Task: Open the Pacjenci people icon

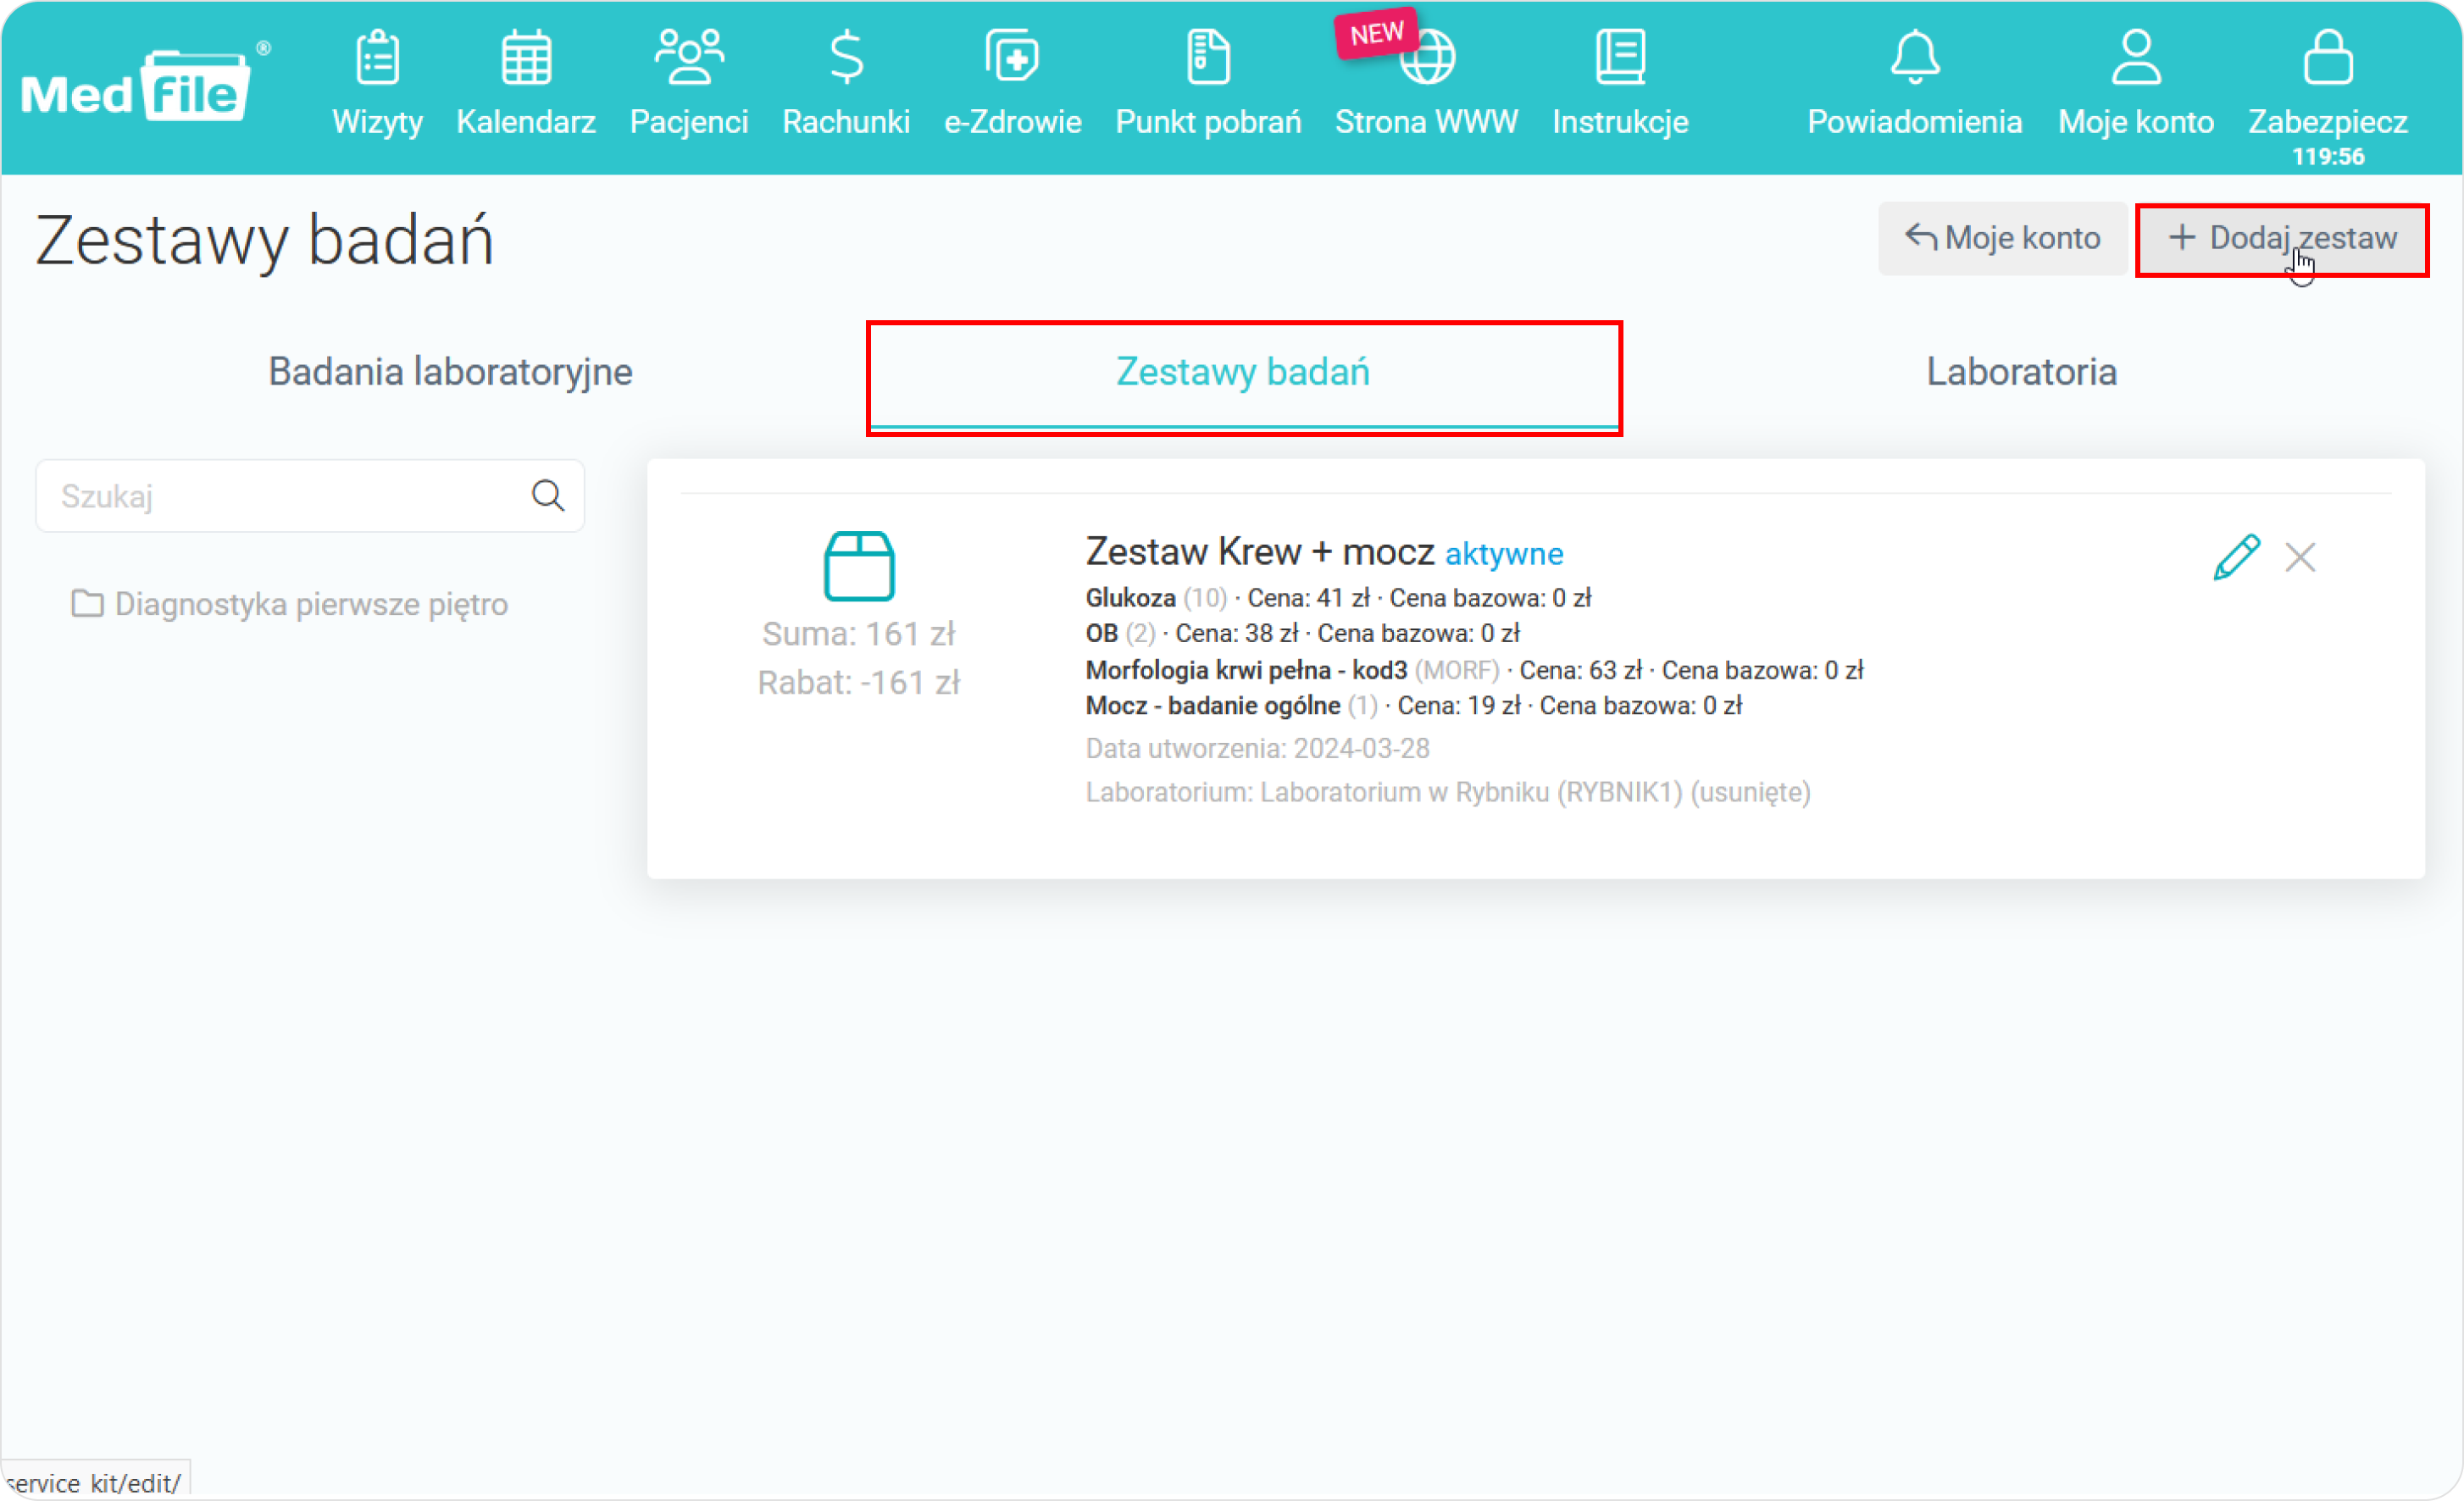Action: coord(689,56)
